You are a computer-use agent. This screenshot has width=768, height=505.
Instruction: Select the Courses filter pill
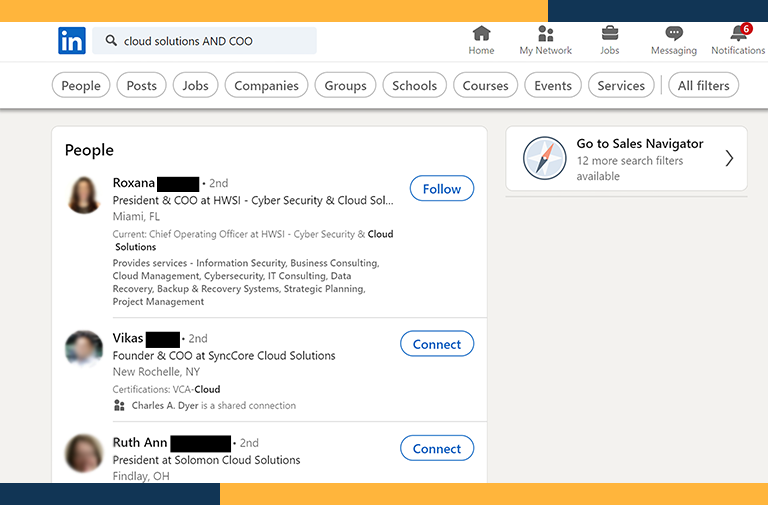pyautogui.click(x=485, y=85)
